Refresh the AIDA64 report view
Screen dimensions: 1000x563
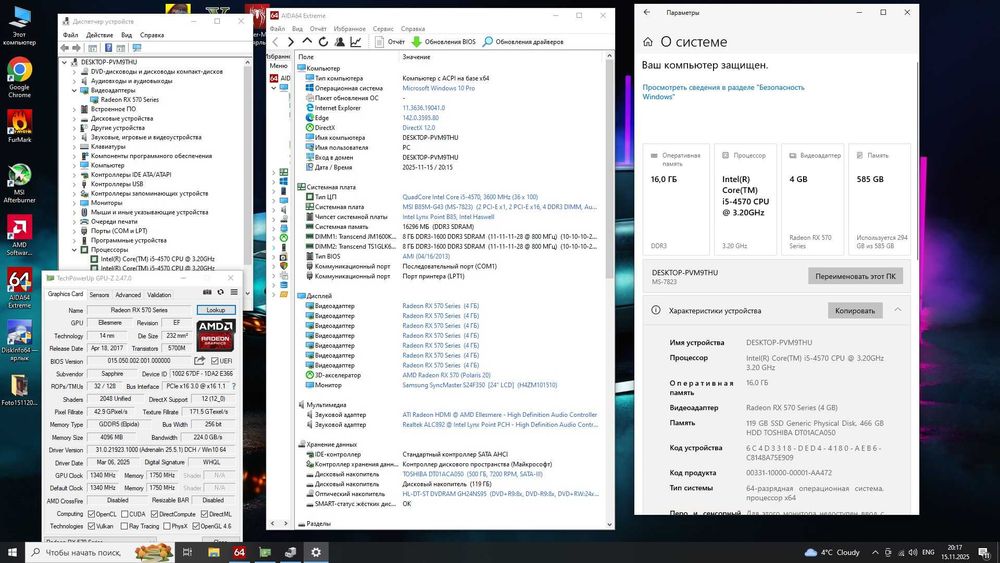[323, 42]
